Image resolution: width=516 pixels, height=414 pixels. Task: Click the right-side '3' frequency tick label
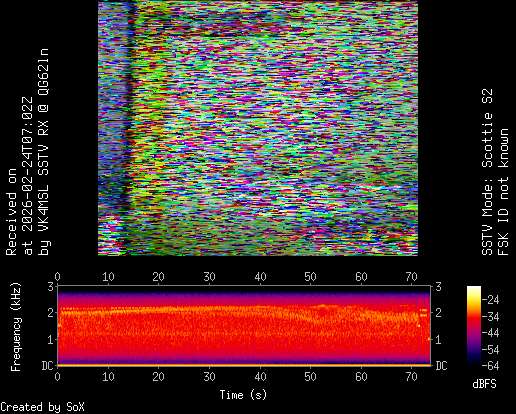[x=438, y=287]
